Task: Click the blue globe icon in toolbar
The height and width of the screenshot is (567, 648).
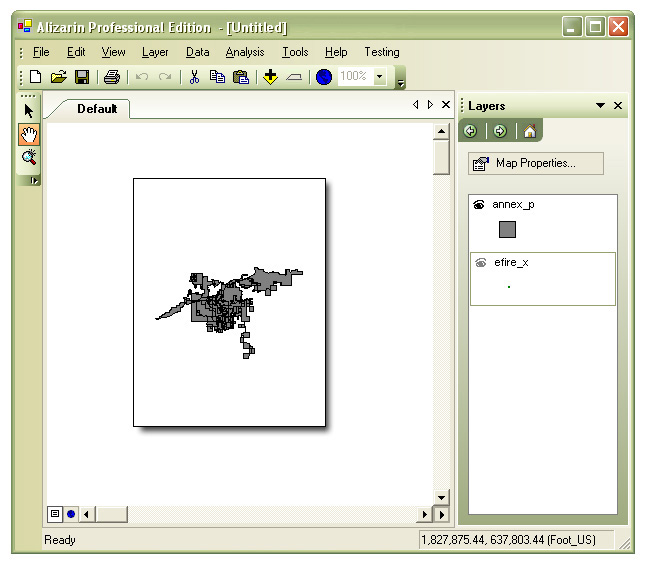Action: pyautogui.click(x=324, y=77)
